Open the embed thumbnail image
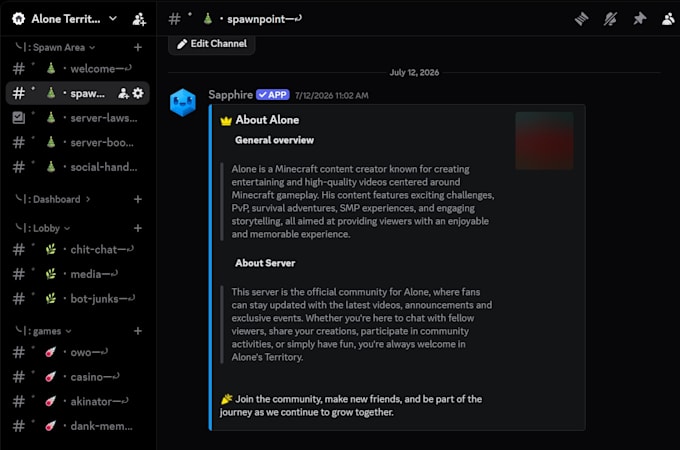 point(544,140)
